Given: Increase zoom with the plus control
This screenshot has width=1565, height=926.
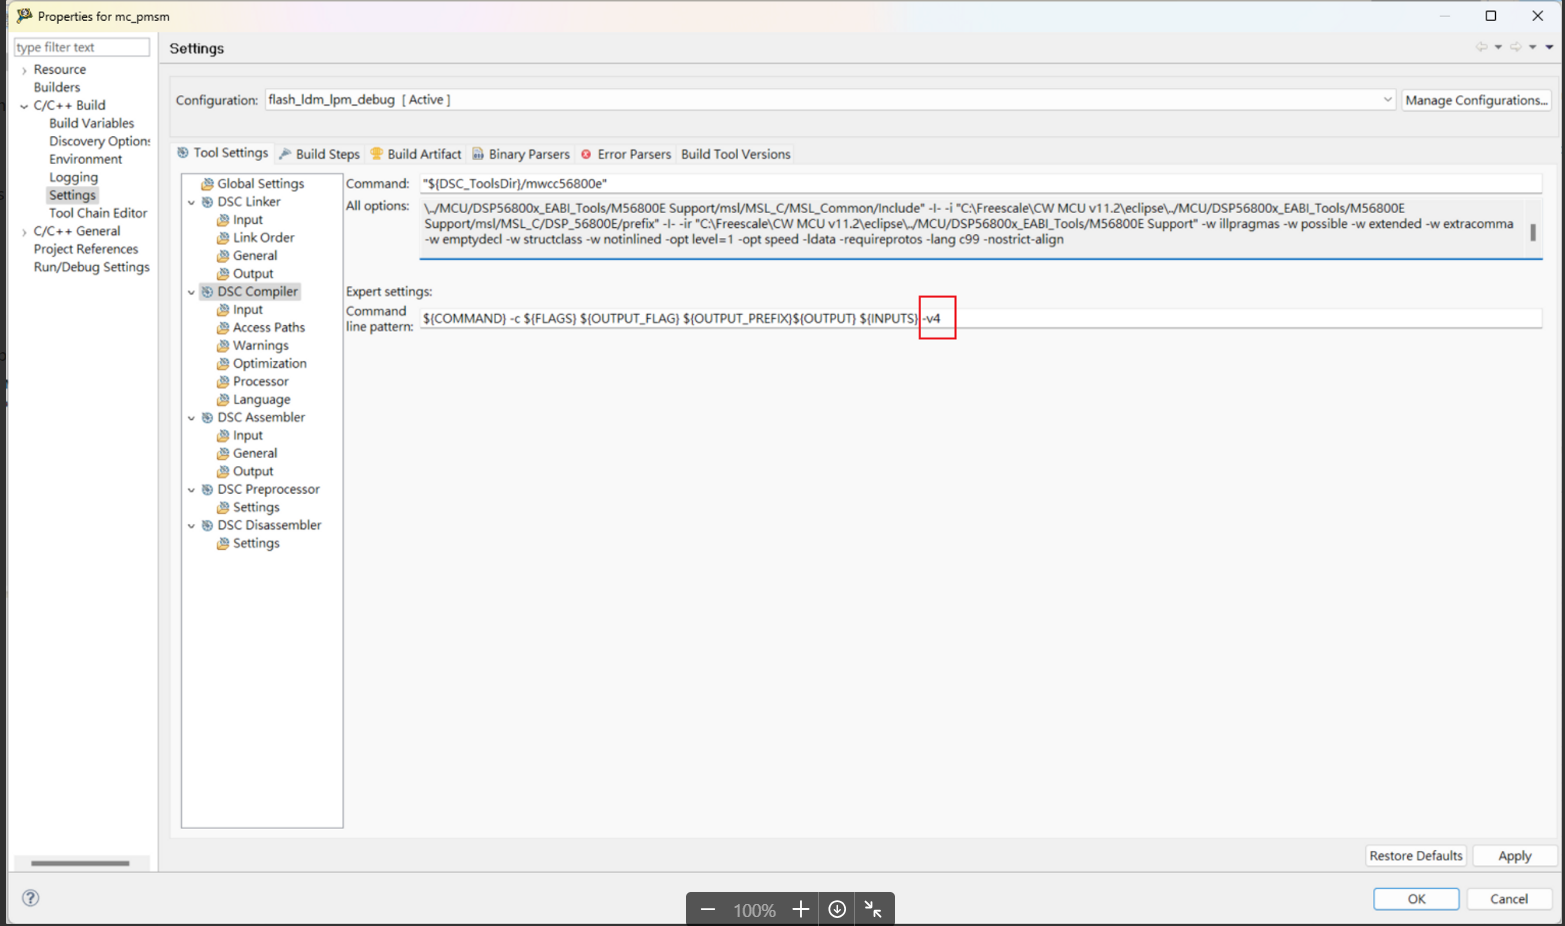Looking at the screenshot, I should [800, 909].
